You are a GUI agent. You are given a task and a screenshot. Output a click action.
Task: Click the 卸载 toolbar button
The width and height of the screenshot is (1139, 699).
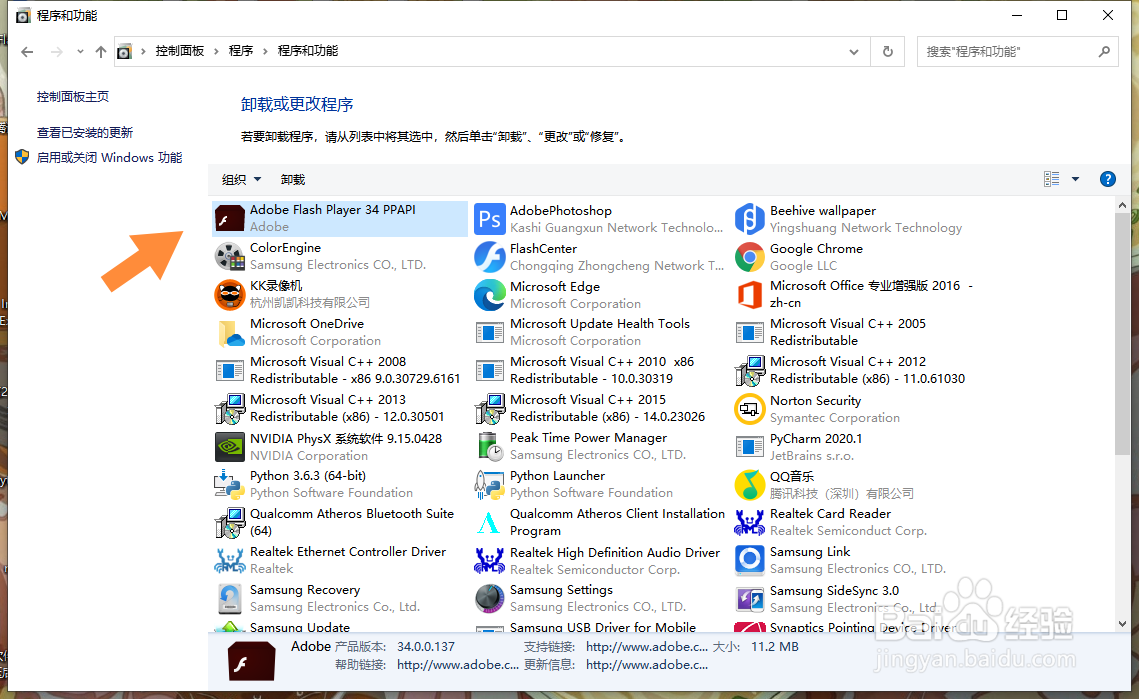click(x=293, y=179)
